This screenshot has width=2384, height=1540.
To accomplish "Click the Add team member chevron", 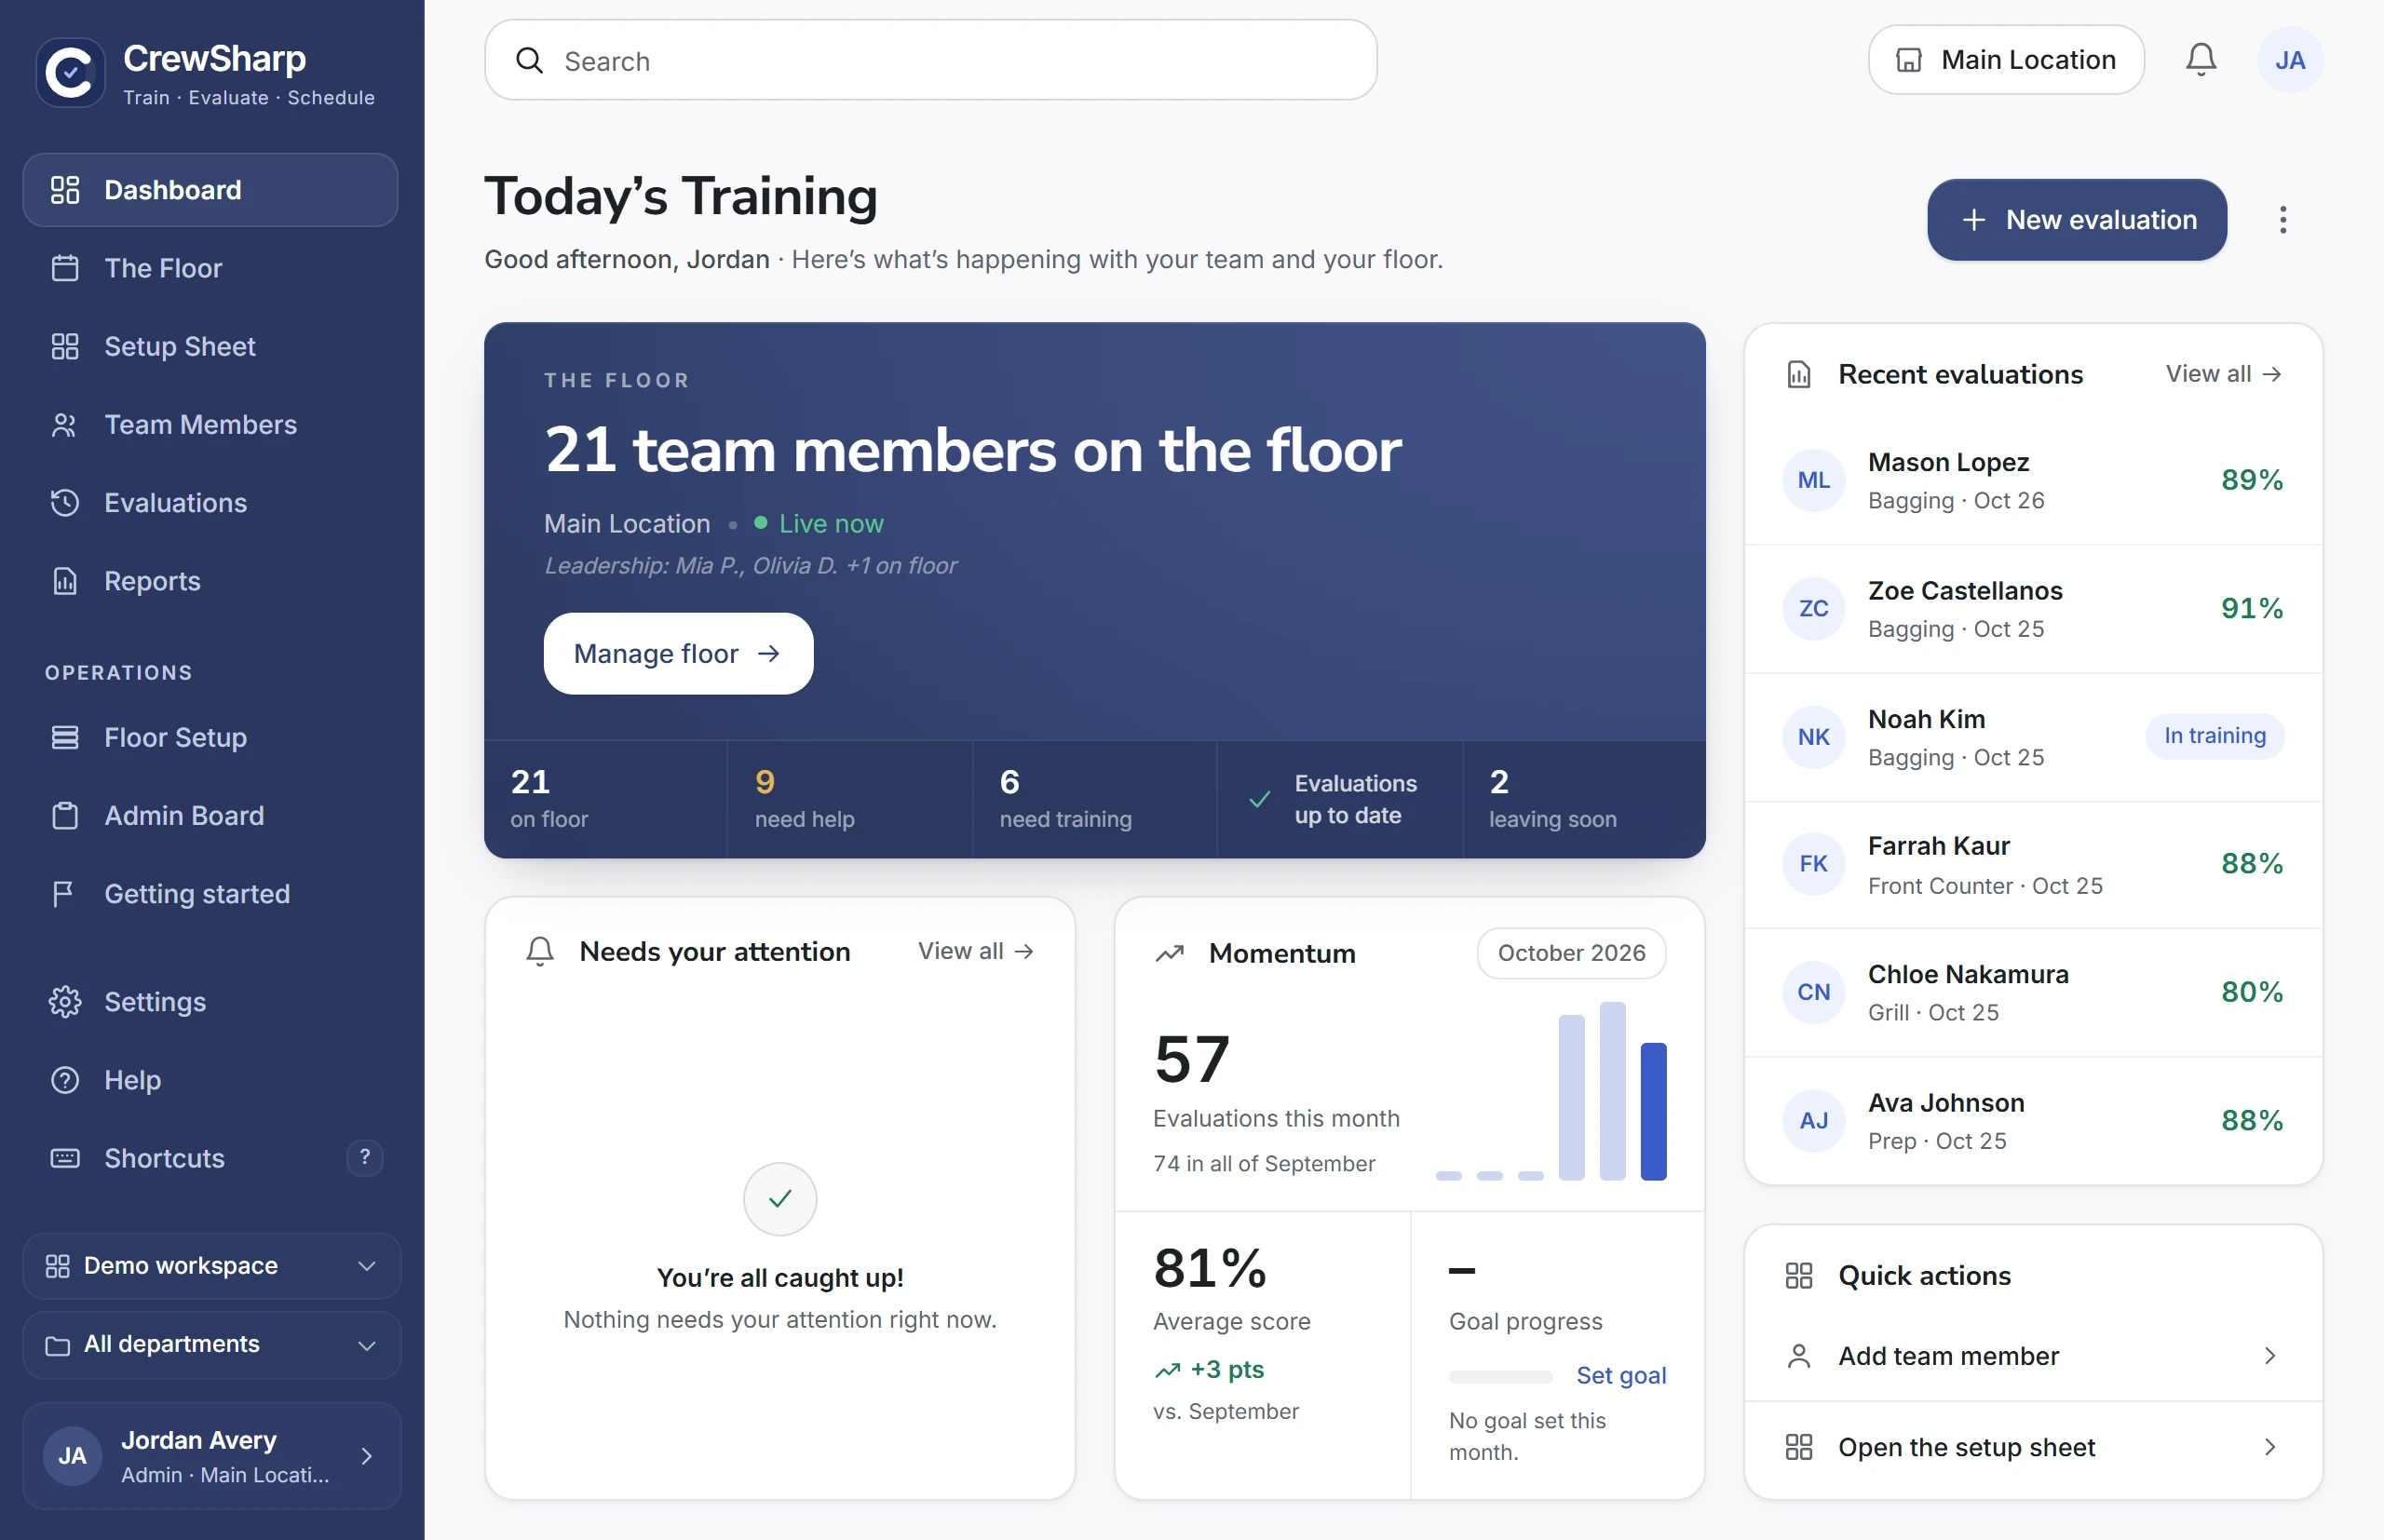I will coord(2269,1355).
